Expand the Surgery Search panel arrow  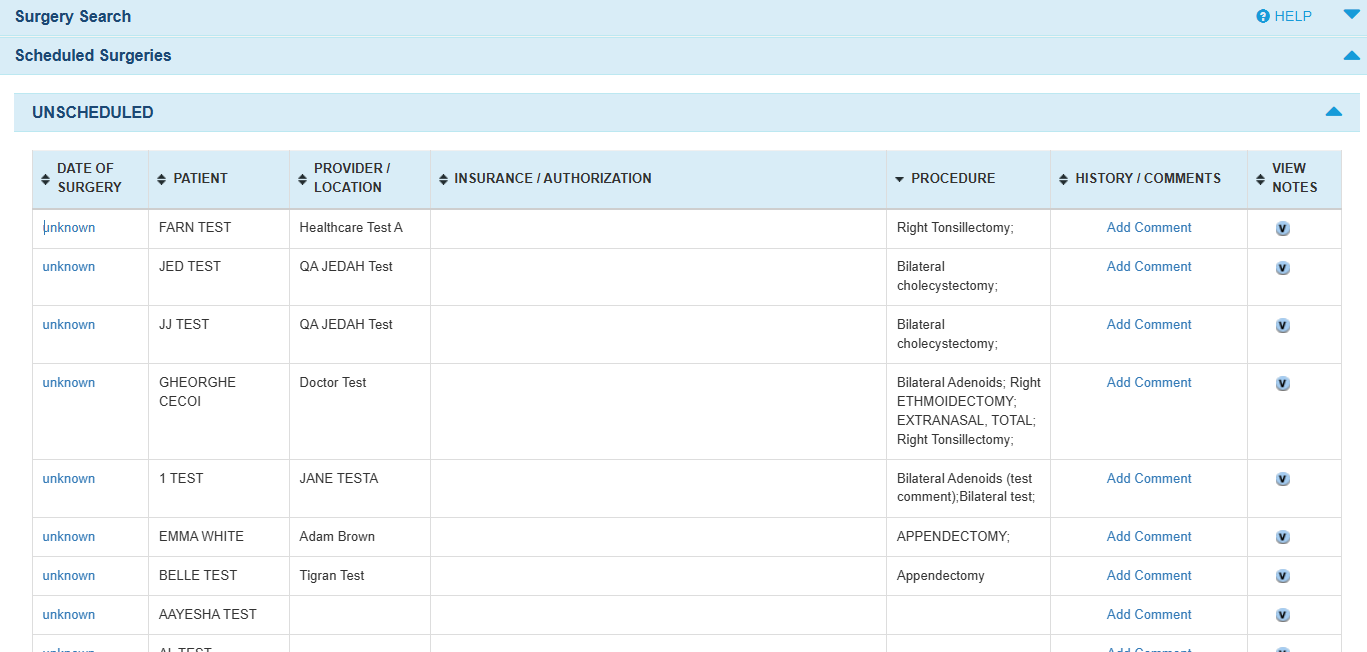click(1351, 15)
